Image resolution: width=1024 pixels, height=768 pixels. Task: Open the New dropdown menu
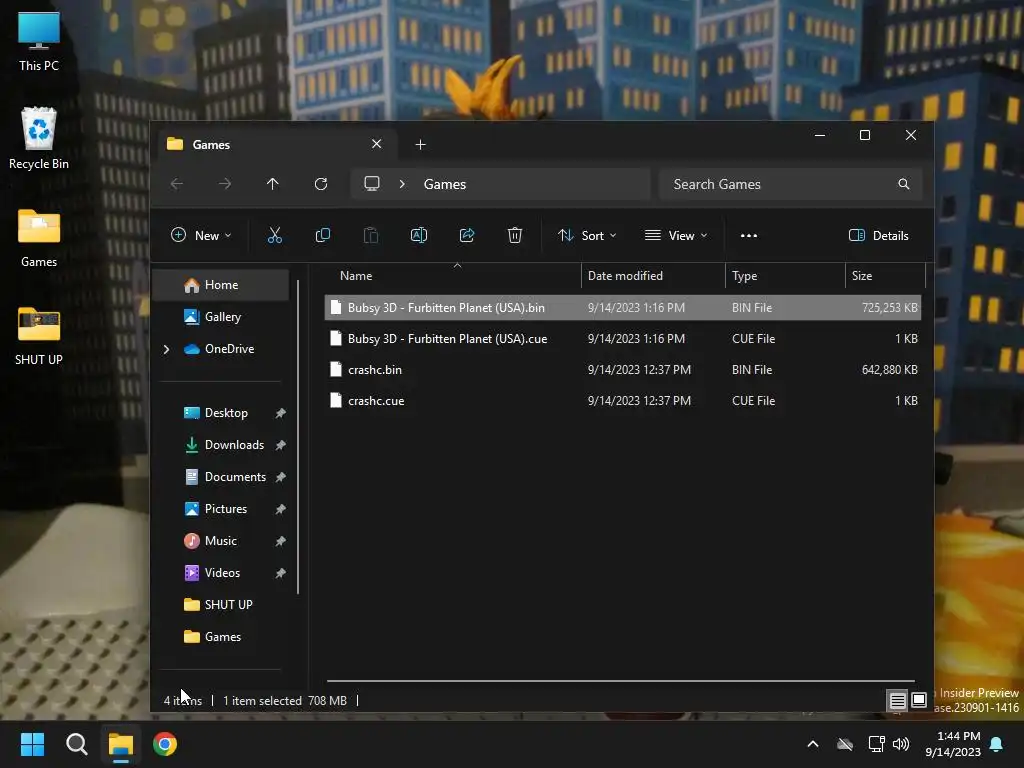pos(201,235)
